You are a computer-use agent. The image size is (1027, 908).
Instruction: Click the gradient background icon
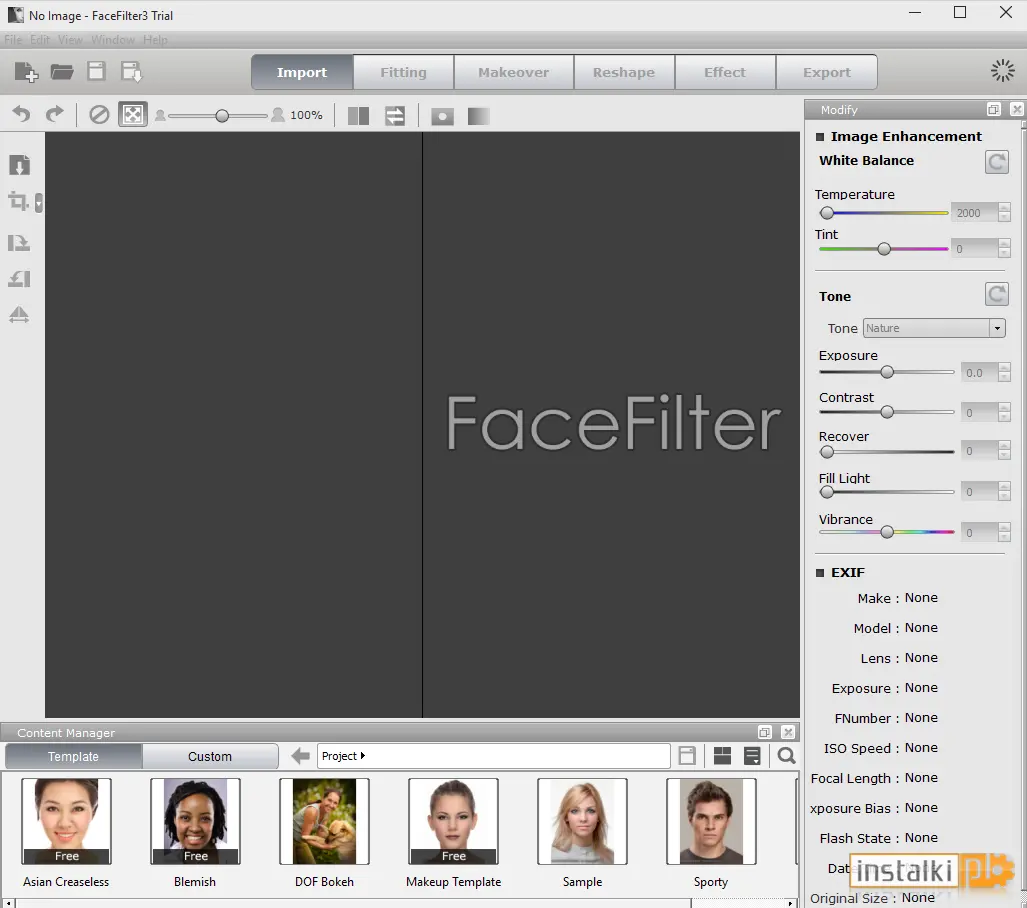[x=478, y=116]
